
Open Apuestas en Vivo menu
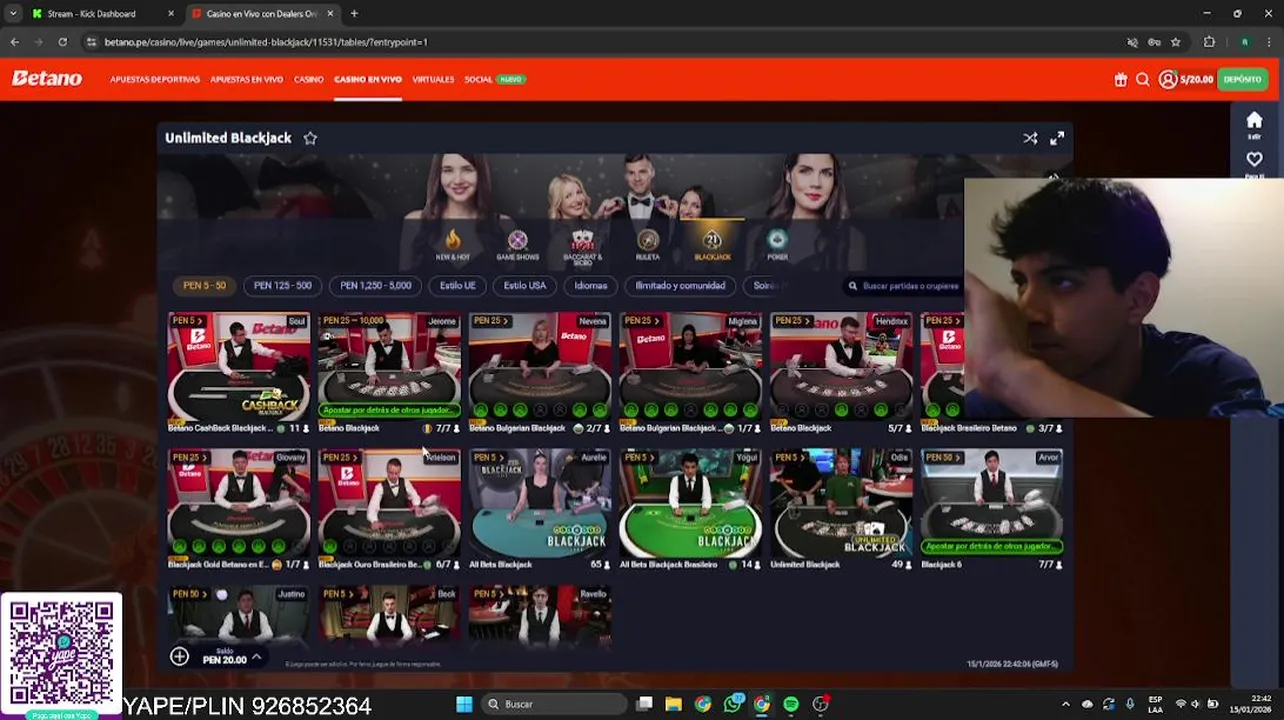point(246,79)
